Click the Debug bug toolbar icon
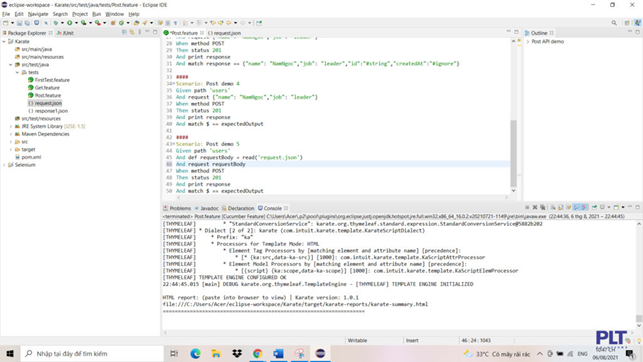Viewport: 643px width, 362px height. click(55, 23)
